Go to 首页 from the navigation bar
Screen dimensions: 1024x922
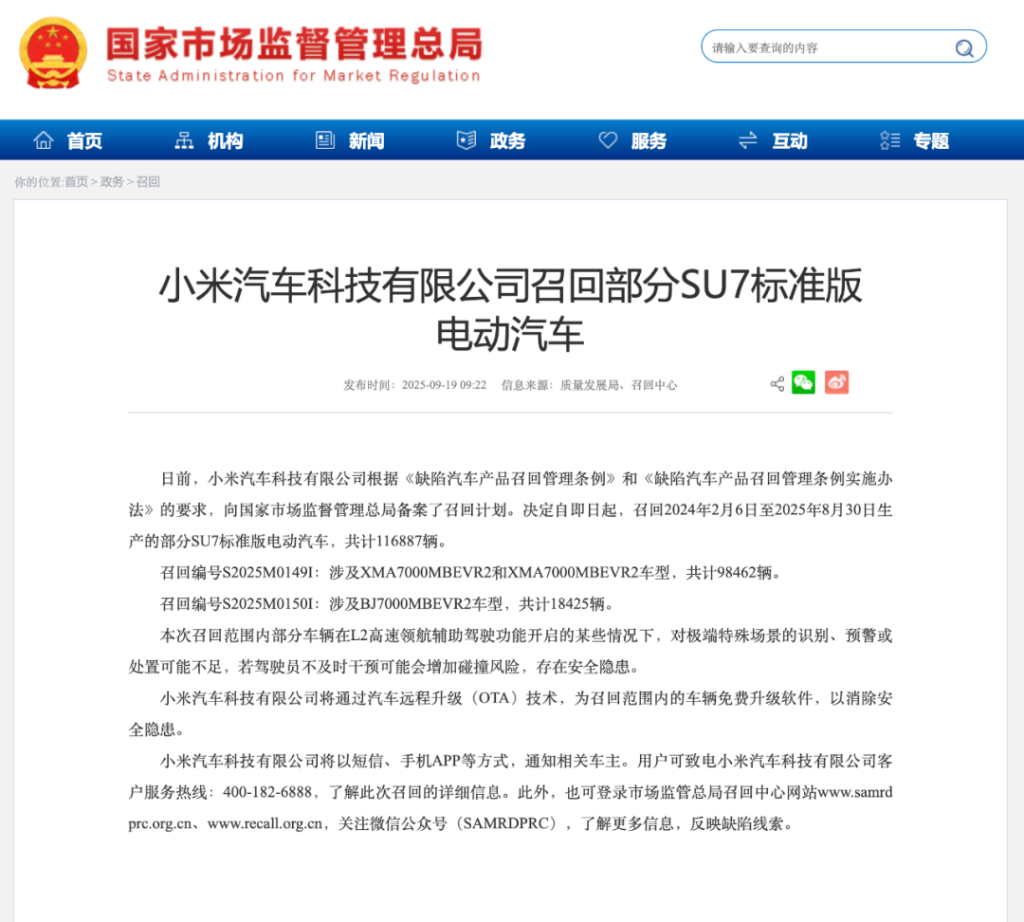[x=83, y=140]
